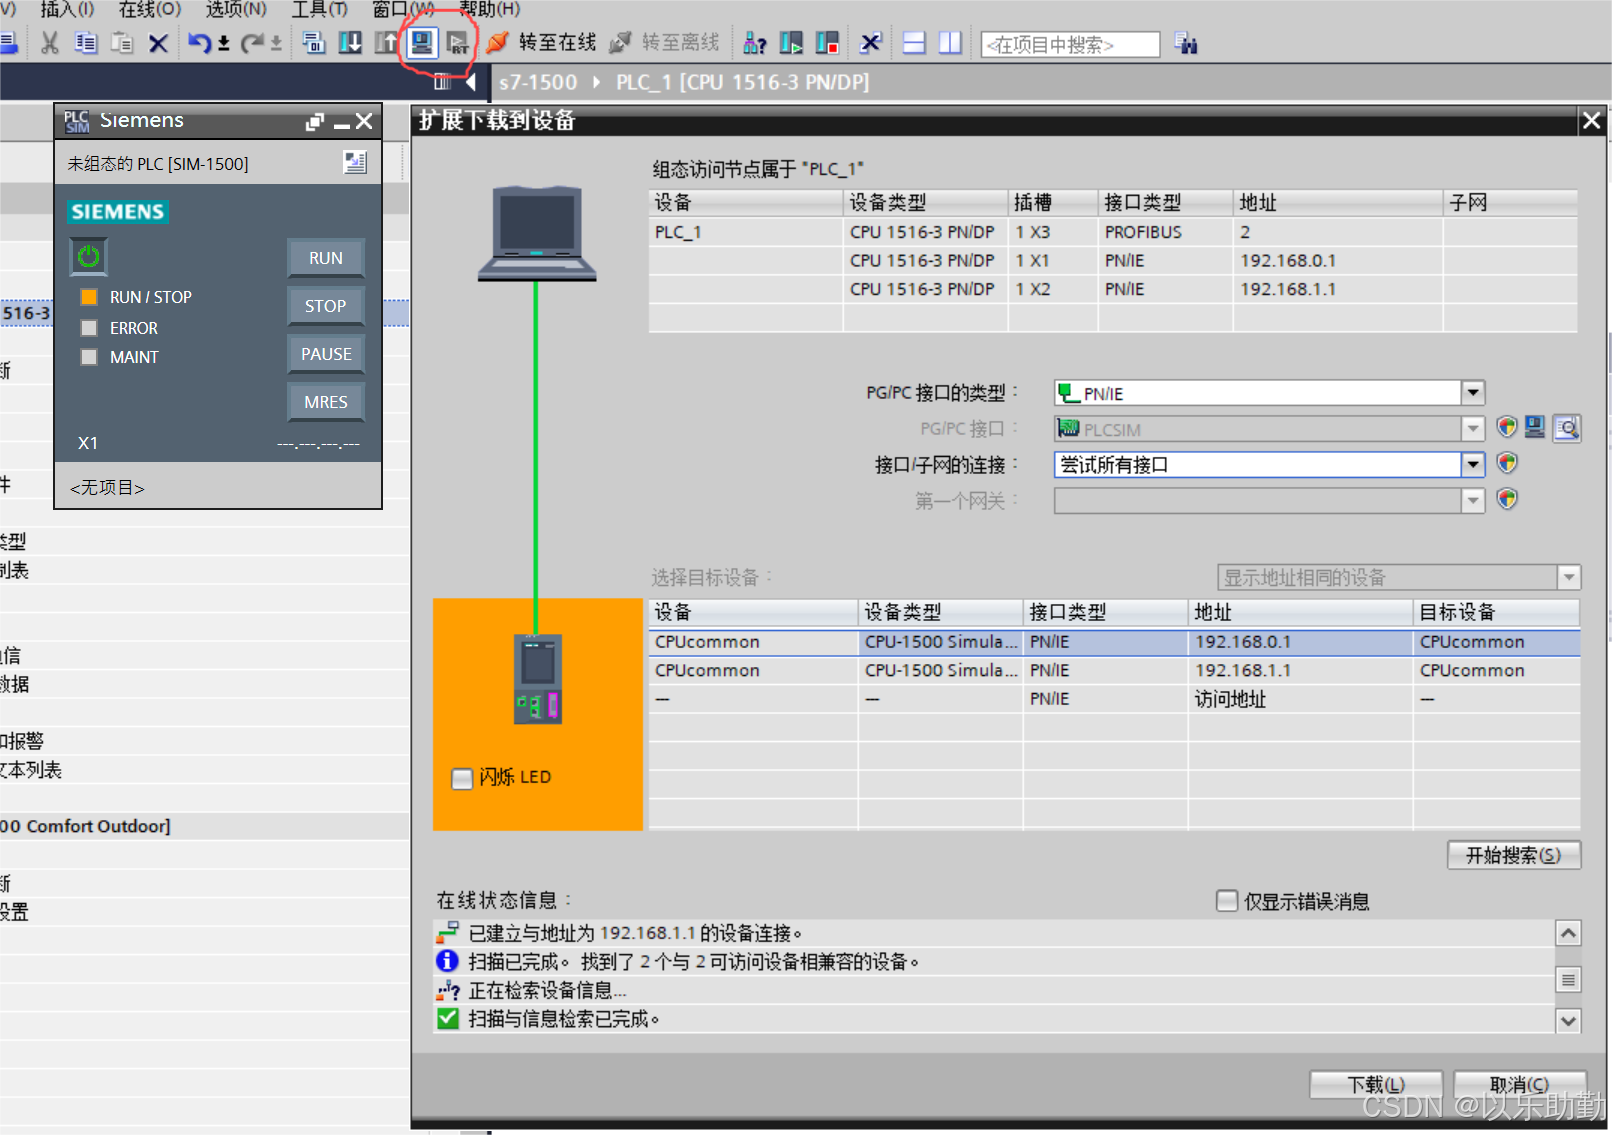Select CPUcommon row with address 192.168.0.1
The height and width of the screenshot is (1135, 1612).
1114,642
